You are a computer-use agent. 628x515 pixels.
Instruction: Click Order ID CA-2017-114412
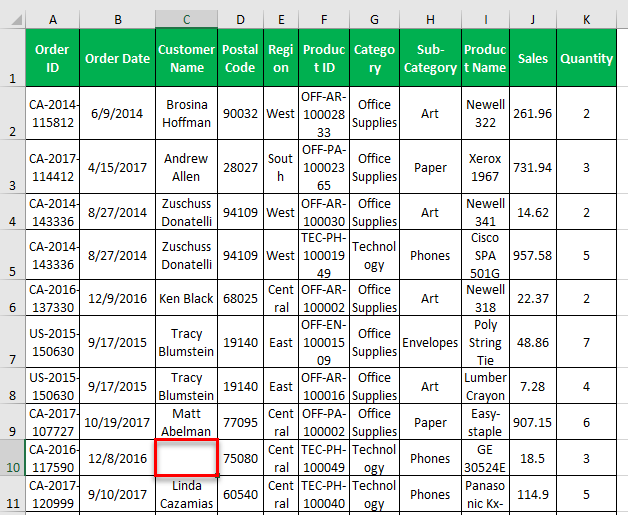pos(52,167)
